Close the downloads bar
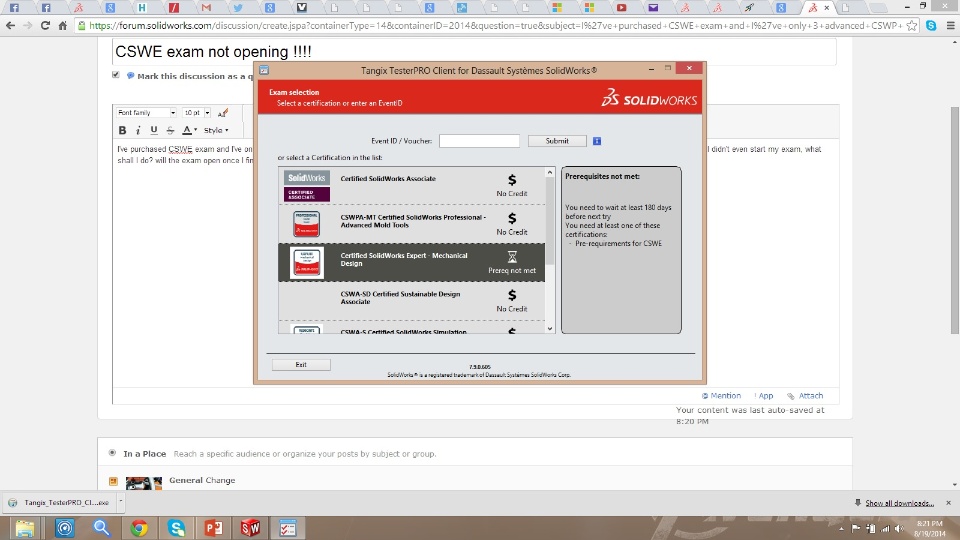Image resolution: width=960 pixels, height=540 pixels. 948,503
